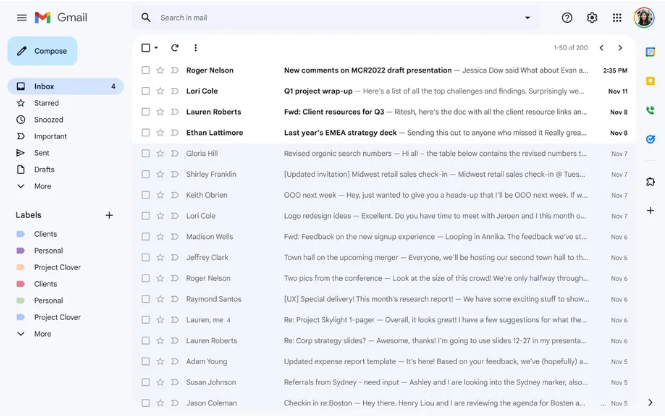Open account profile avatar
This screenshot has height=416, width=665.
(x=644, y=17)
